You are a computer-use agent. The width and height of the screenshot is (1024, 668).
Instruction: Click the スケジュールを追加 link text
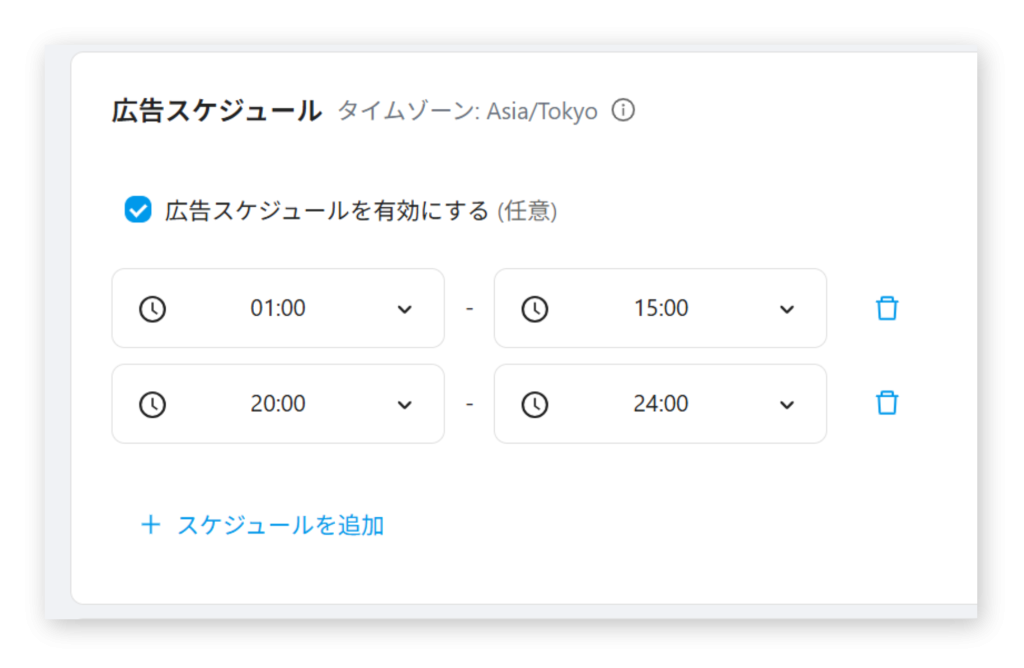tap(281, 525)
